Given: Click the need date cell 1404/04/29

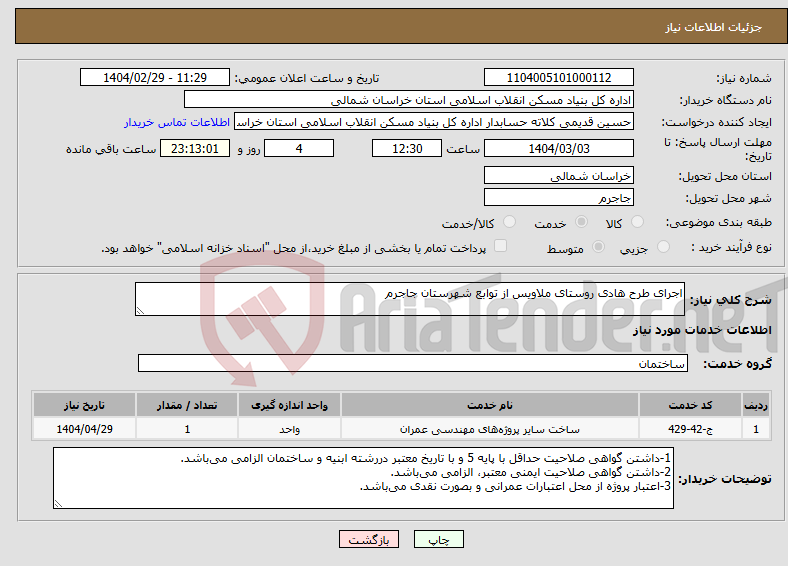Looking at the screenshot, I should point(84,429).
